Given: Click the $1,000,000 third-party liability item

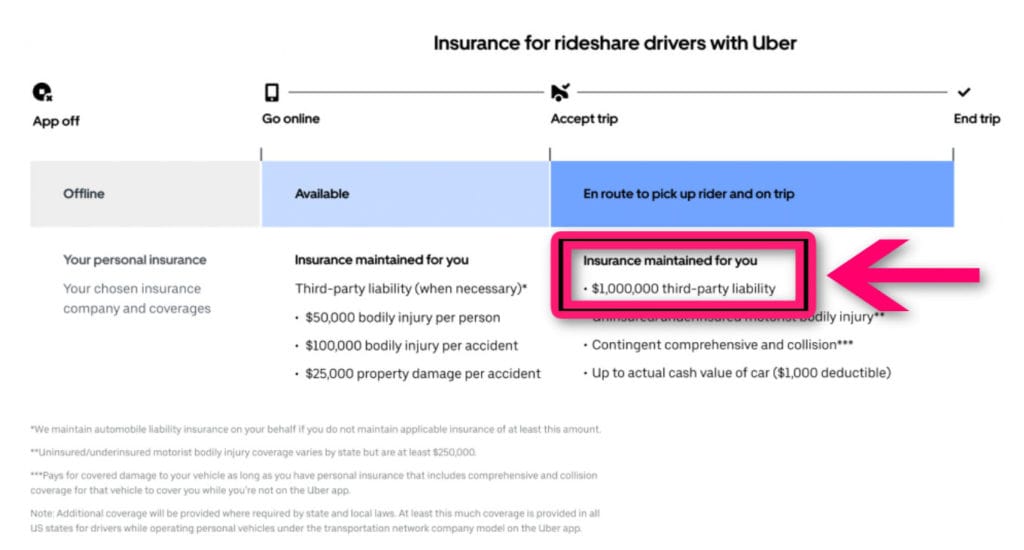Looking at the screenshot, I should 679,289.
